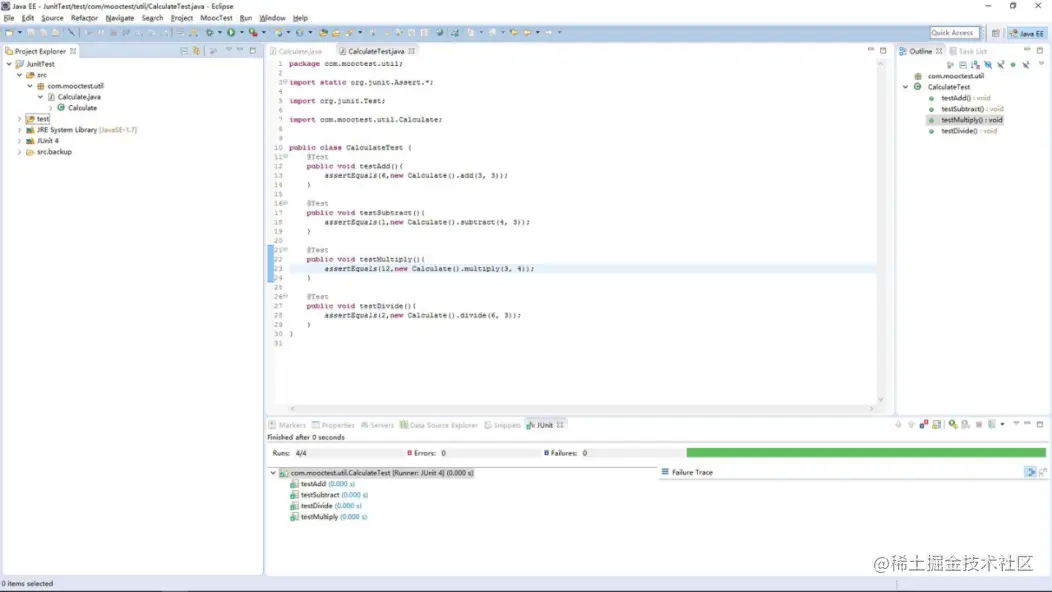Open JUnit test run history icon
1052x592 pixels.
pos(992,424)
